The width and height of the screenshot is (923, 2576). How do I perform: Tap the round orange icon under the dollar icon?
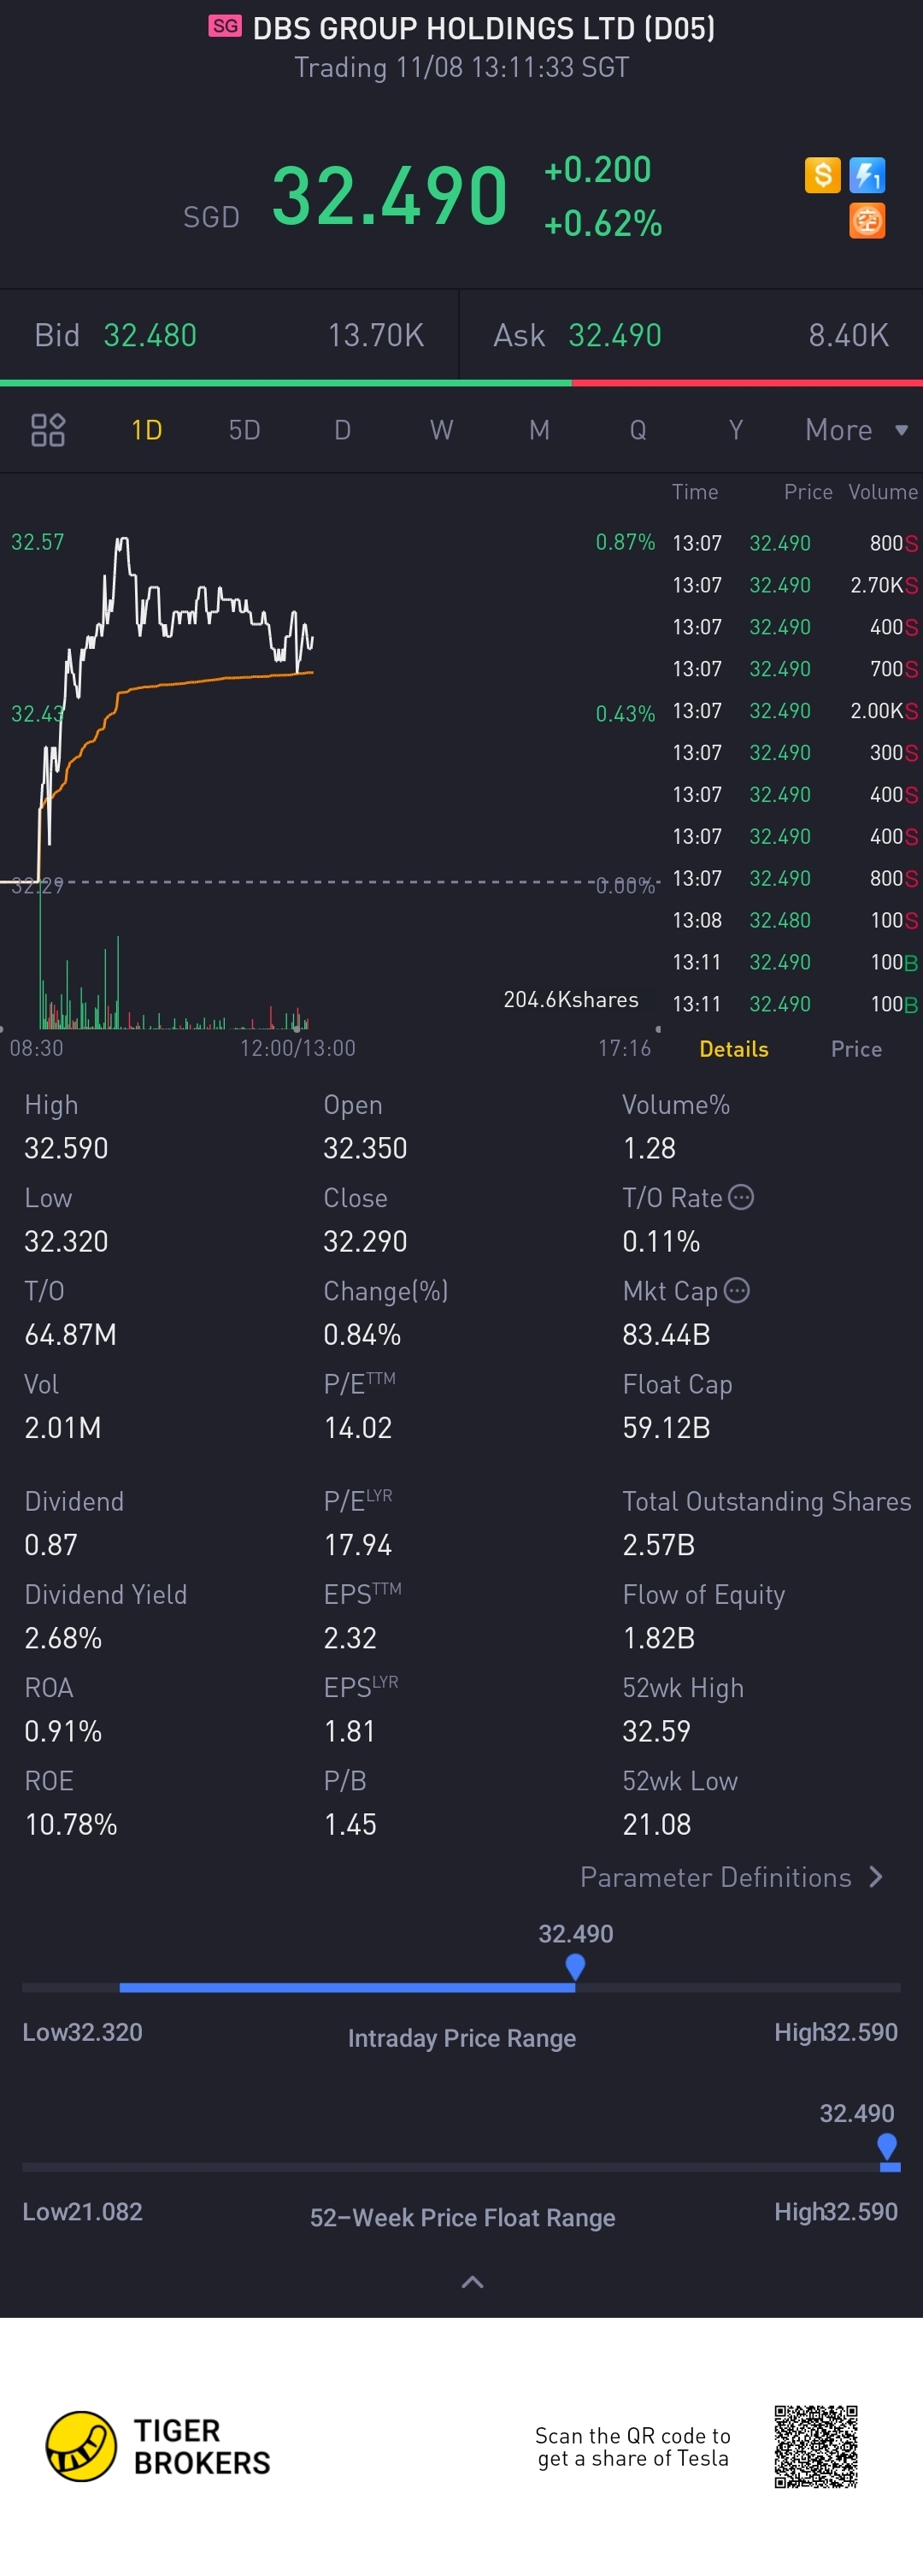tap(867, 220)
